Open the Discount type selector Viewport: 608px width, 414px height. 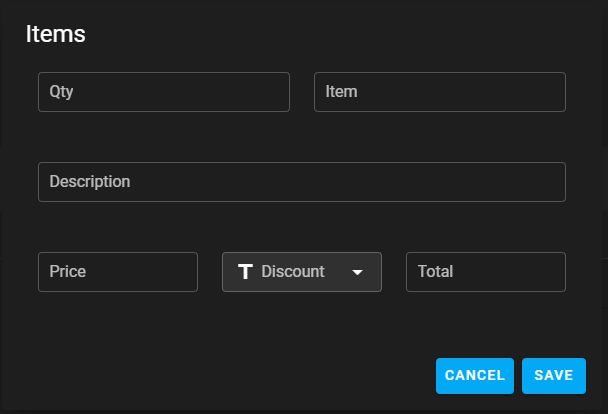(x=301, y=272)
